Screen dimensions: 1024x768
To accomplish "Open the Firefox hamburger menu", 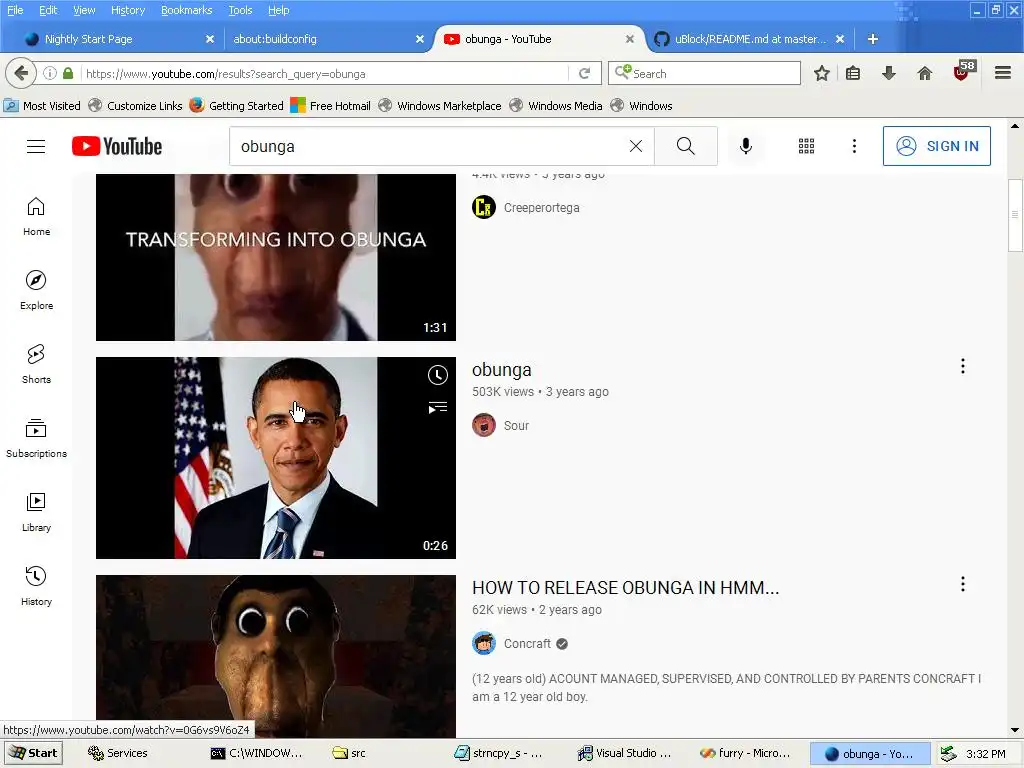I will (1003, 73).
